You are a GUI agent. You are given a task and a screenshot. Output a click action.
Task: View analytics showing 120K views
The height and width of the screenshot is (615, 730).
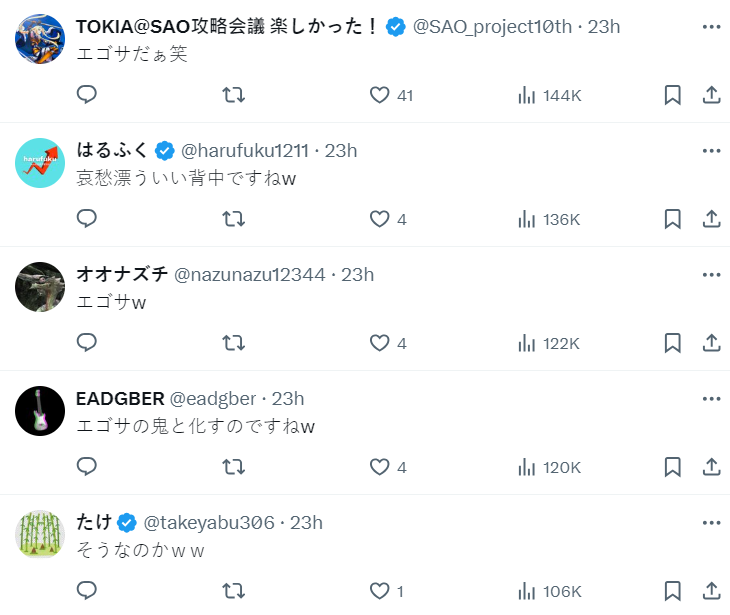(x=549, y=467)
